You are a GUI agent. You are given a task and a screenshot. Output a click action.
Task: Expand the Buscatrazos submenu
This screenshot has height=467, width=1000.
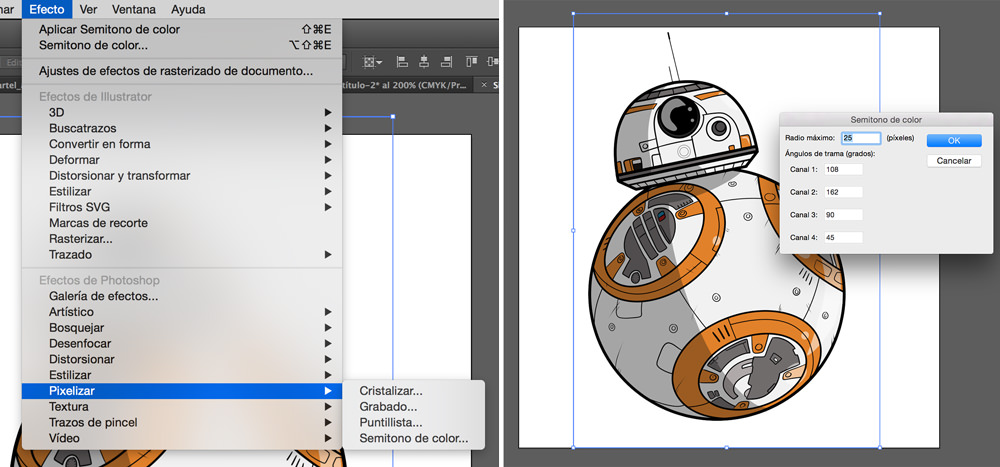click(182, 128)
